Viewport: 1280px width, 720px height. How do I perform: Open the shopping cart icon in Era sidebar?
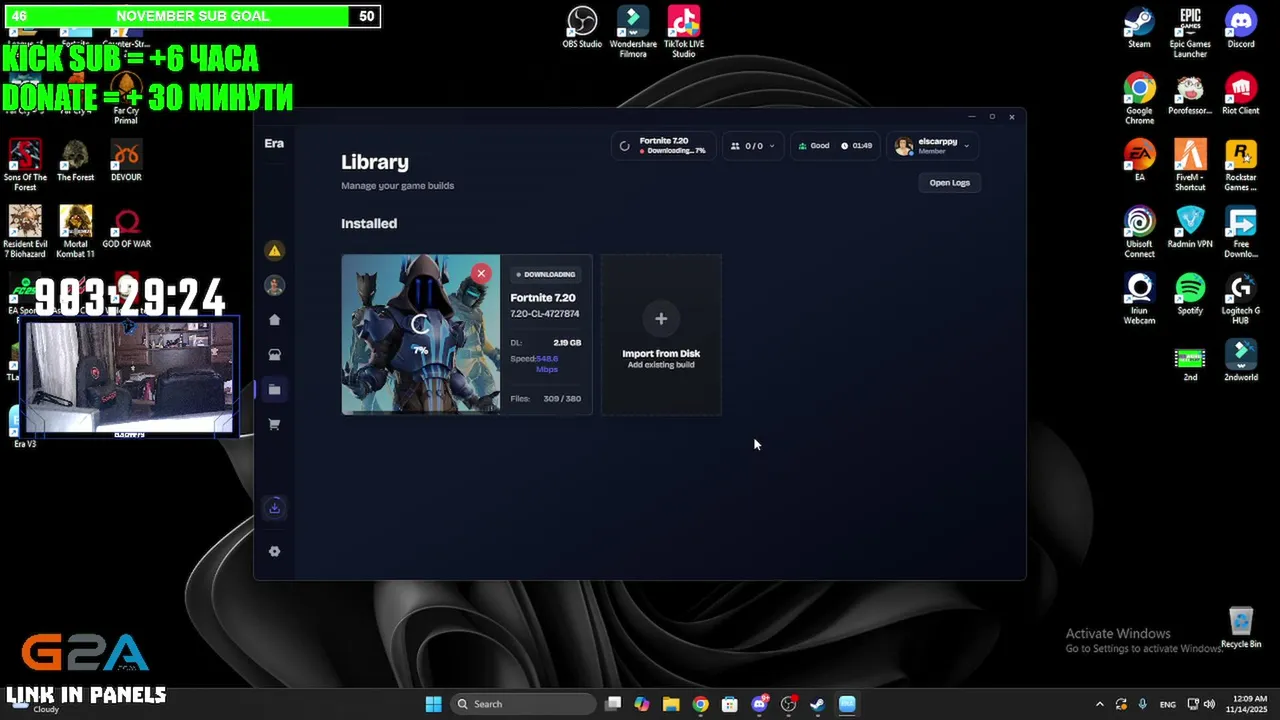pyautogui.click(x=274, y=425)
